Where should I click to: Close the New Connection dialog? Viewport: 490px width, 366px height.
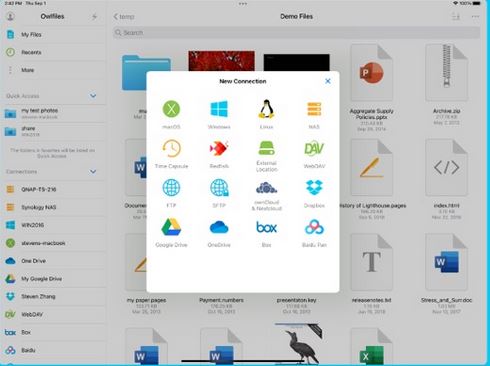[x=328, y=81]
